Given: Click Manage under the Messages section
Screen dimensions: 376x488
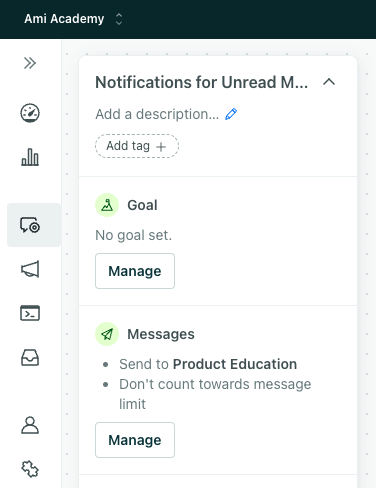Looking at the screenshot, I should 135,440.
